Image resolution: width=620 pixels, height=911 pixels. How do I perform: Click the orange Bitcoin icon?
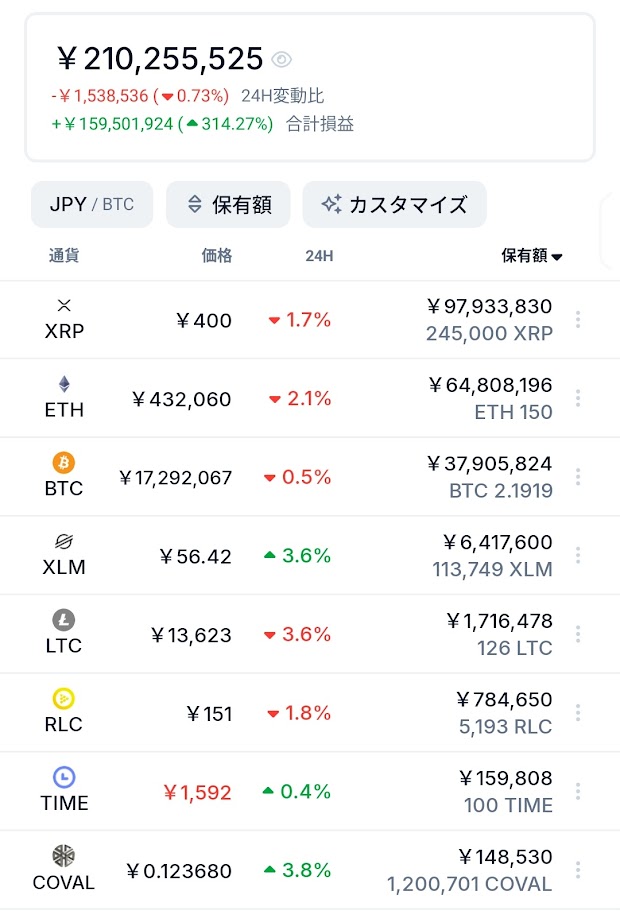64,463
